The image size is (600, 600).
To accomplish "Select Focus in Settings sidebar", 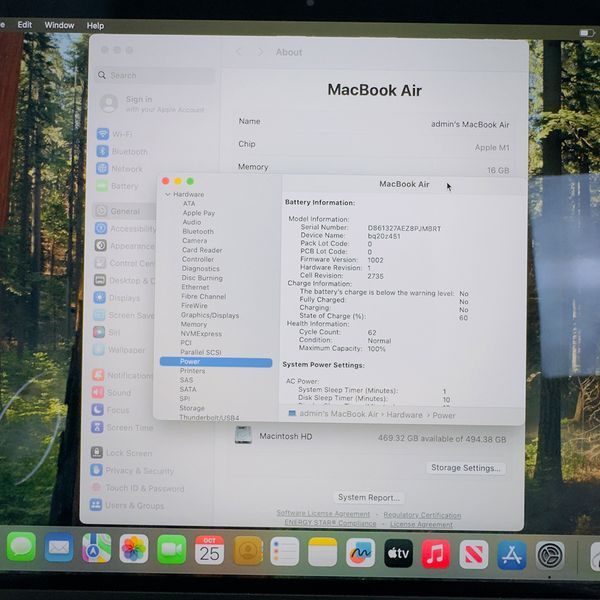I will [x=111, y=410].
